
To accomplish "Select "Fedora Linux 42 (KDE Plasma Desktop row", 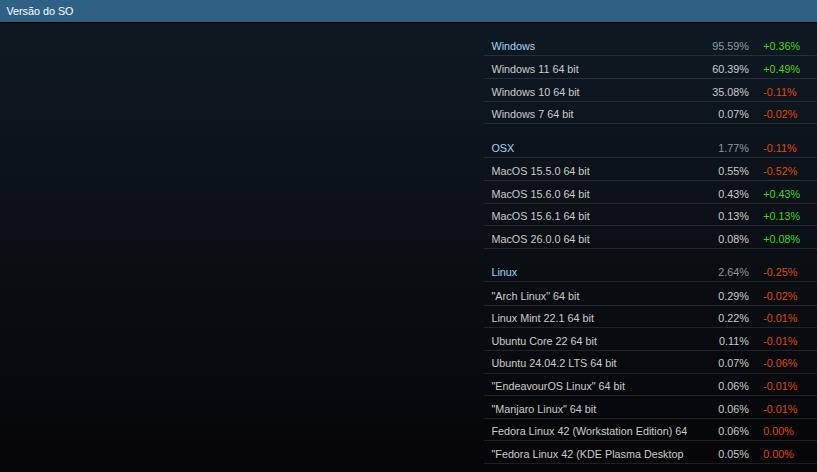I will pyautogui.click(x=650, y=454).
